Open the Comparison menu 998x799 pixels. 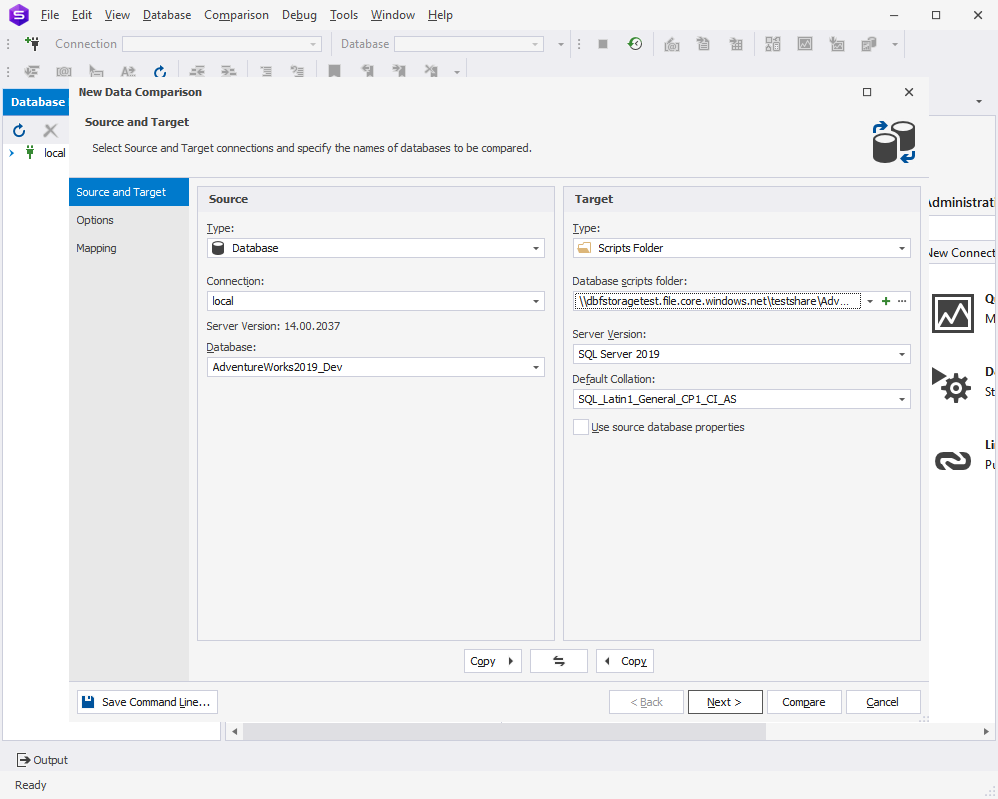click(236, 15)
